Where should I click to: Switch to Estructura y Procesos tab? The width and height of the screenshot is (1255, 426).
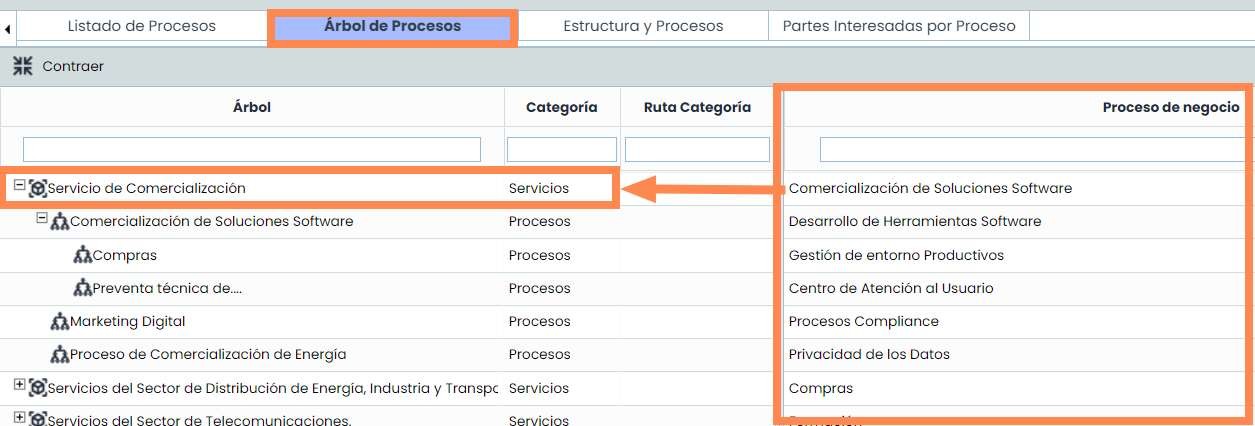643,26
